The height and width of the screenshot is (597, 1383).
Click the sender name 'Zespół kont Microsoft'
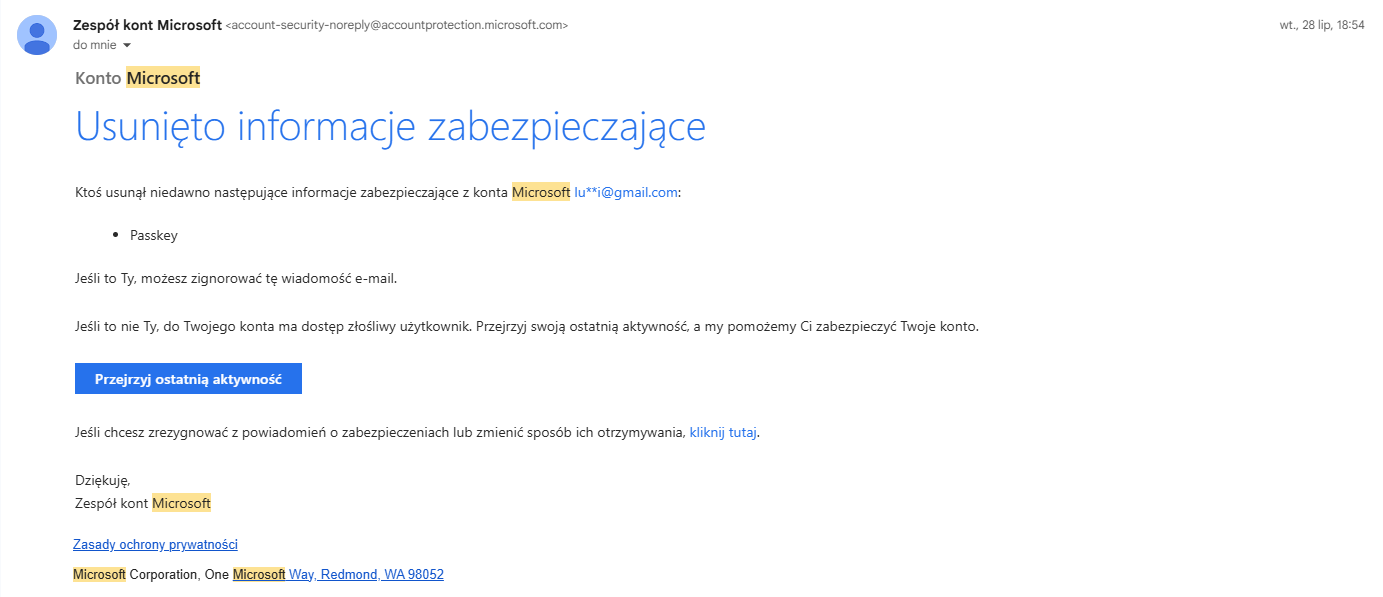pos(148,25)
